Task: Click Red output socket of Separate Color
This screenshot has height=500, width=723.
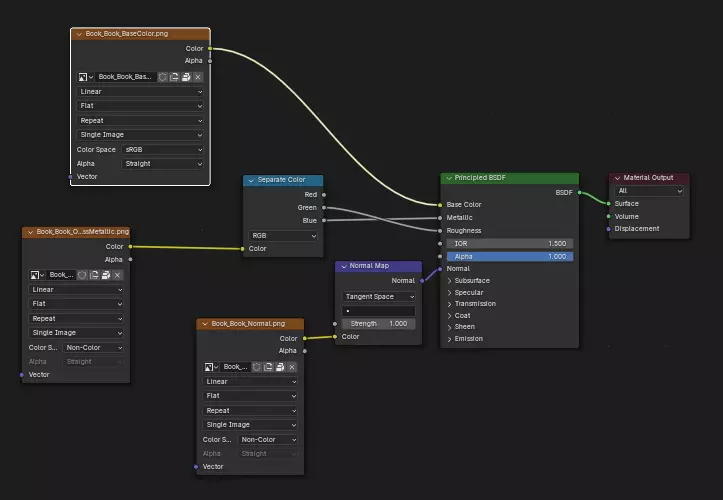Action: pos(324,195)
